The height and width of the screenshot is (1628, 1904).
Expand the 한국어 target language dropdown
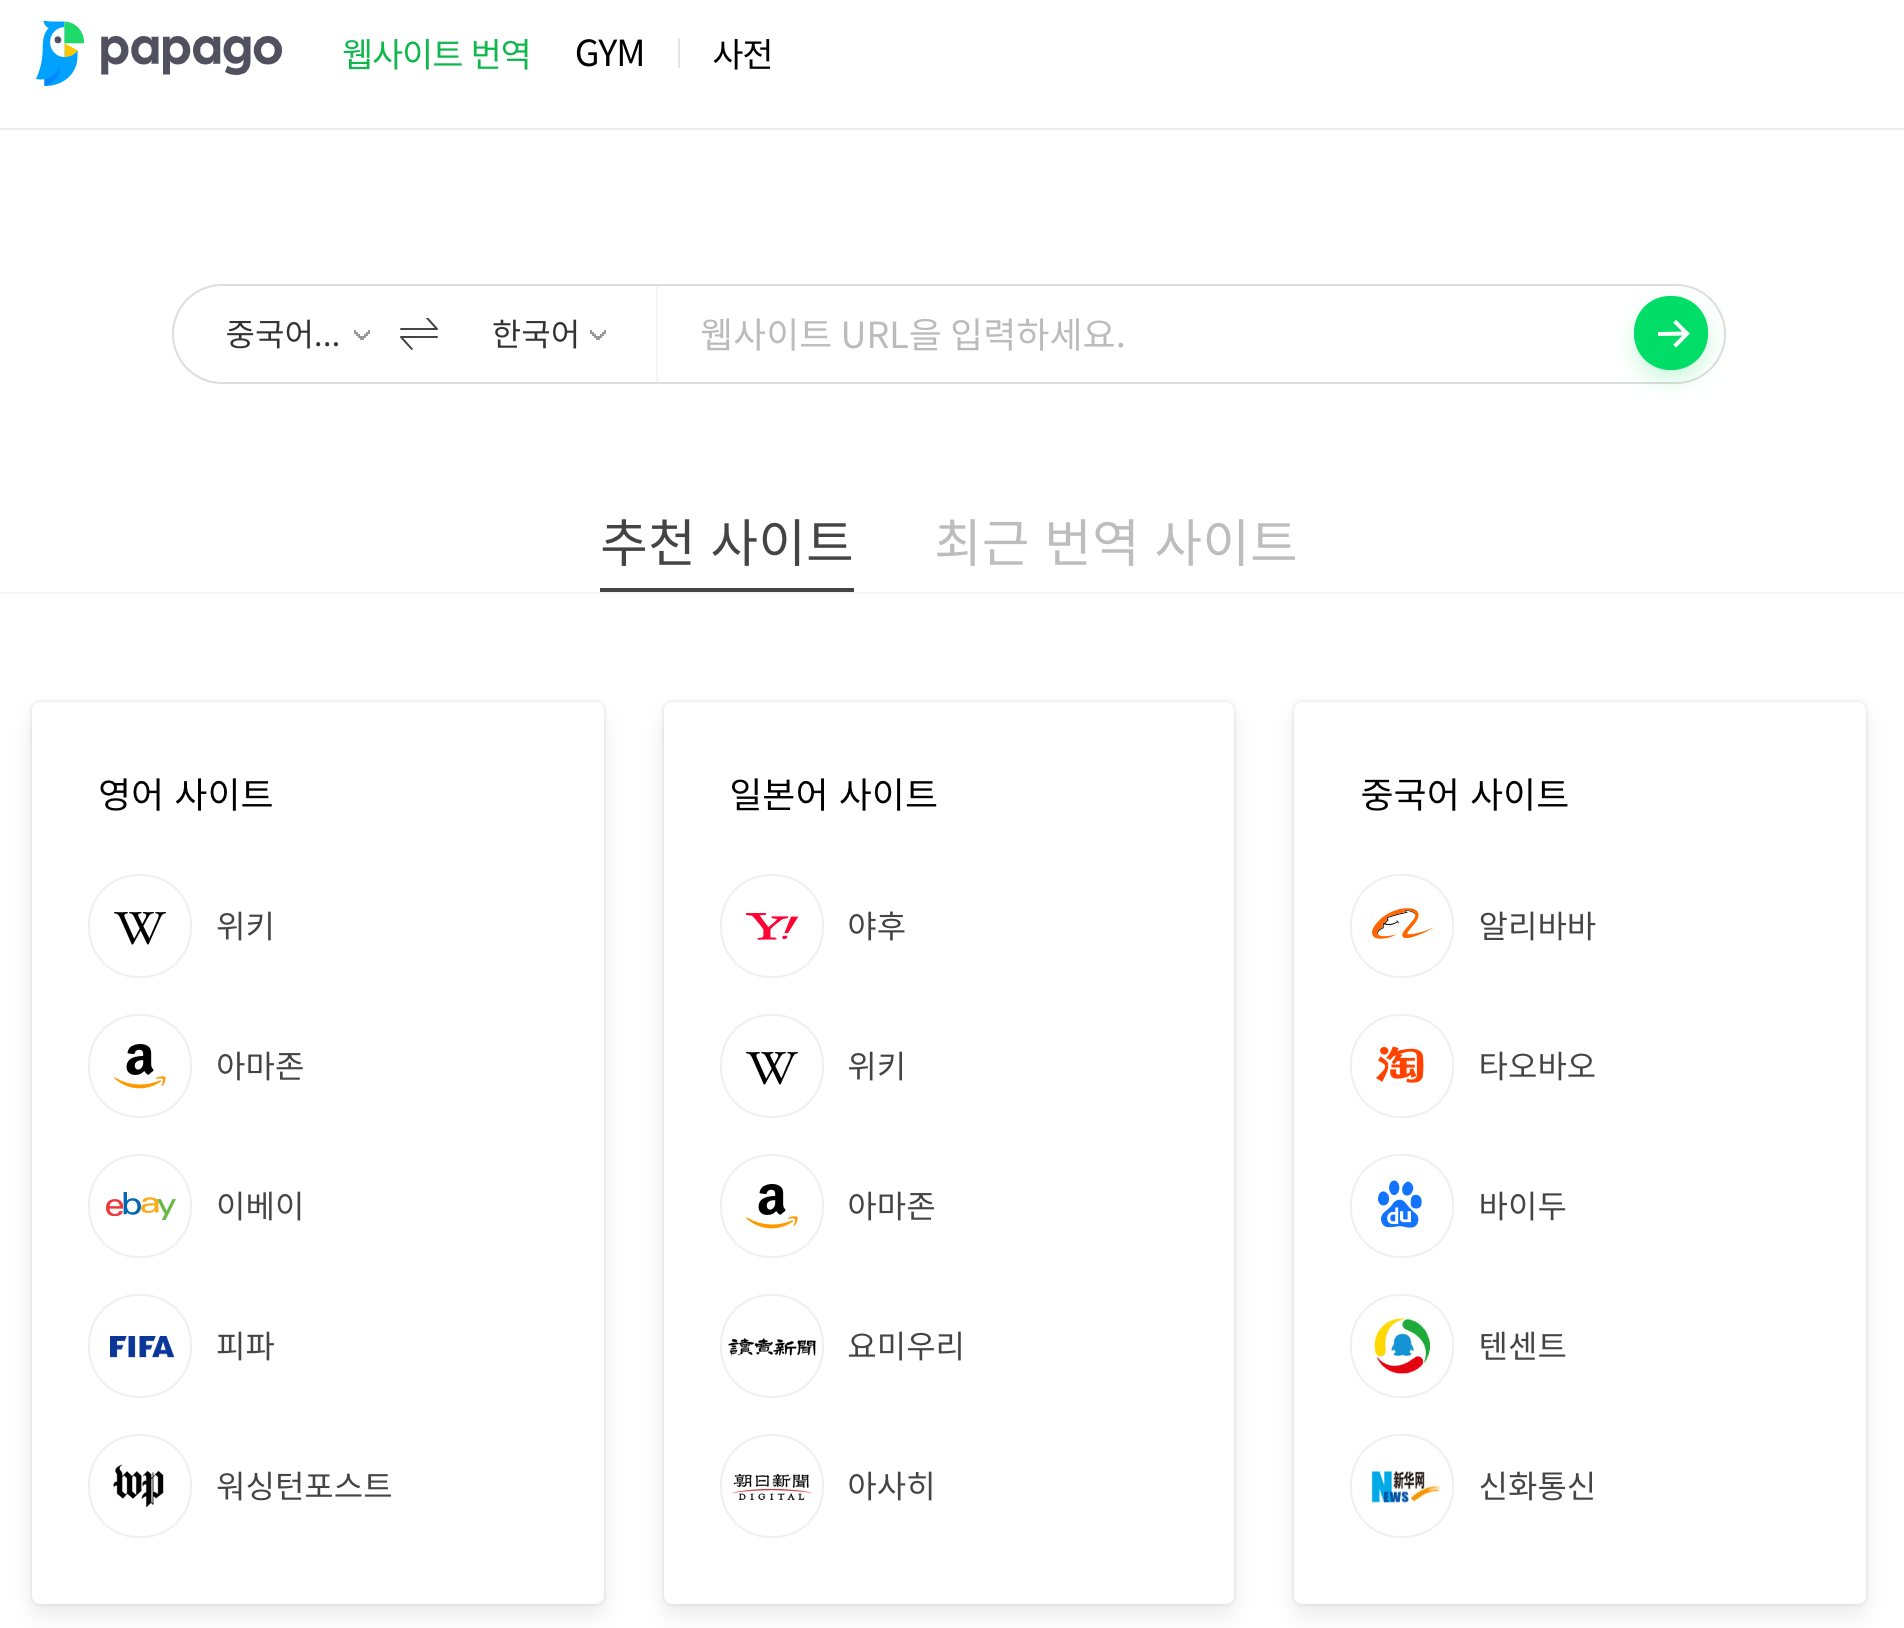[x=549, y=334]
